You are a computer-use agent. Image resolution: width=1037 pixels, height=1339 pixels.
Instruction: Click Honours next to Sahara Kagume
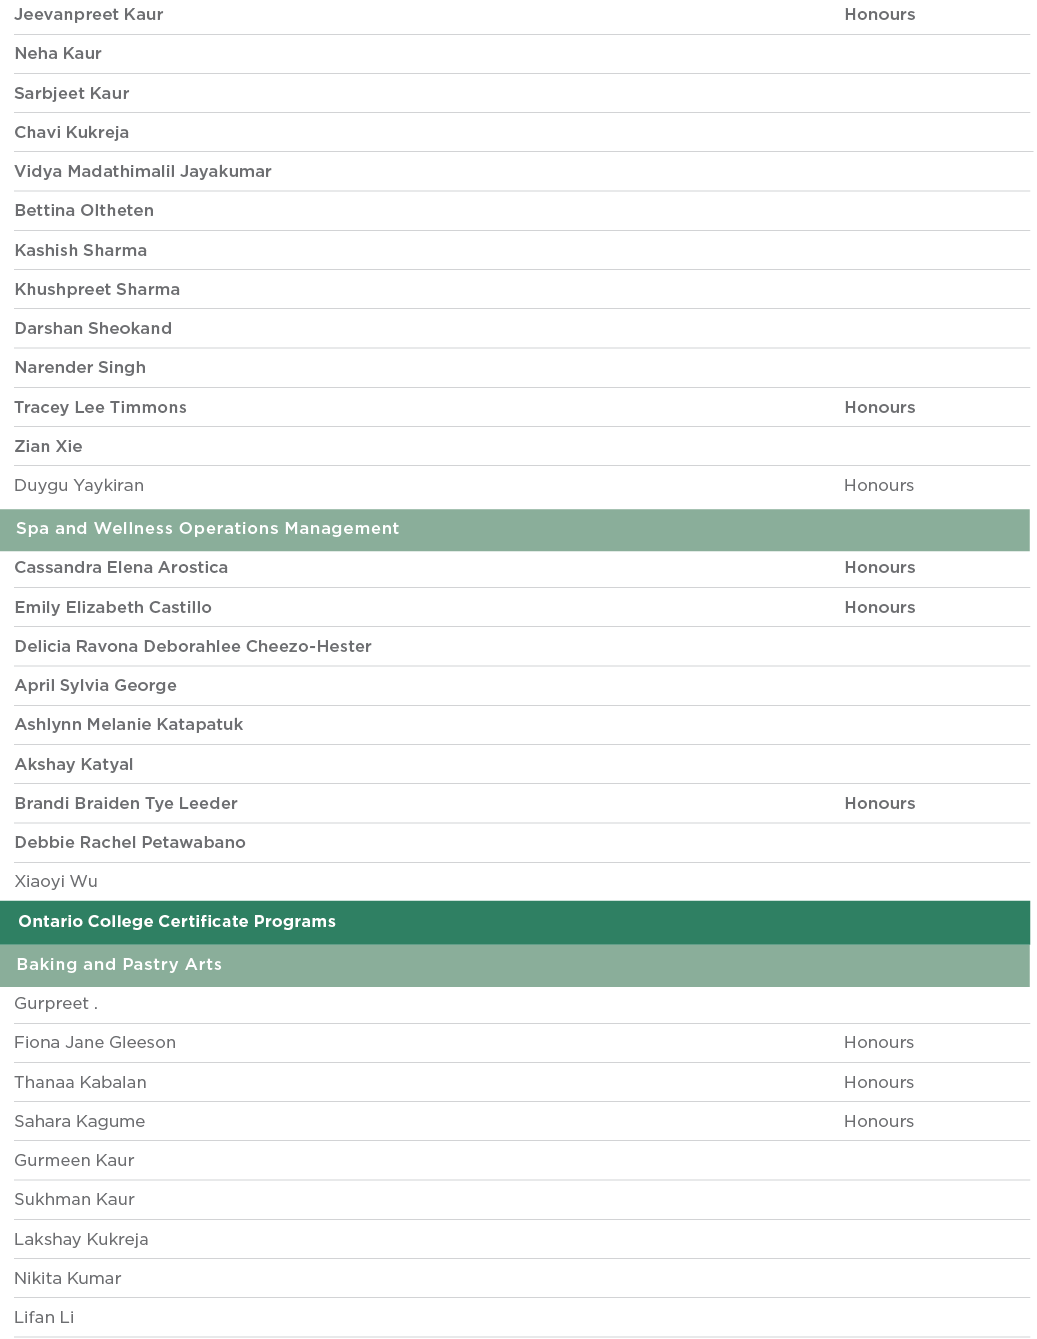tap(879, 1122)
